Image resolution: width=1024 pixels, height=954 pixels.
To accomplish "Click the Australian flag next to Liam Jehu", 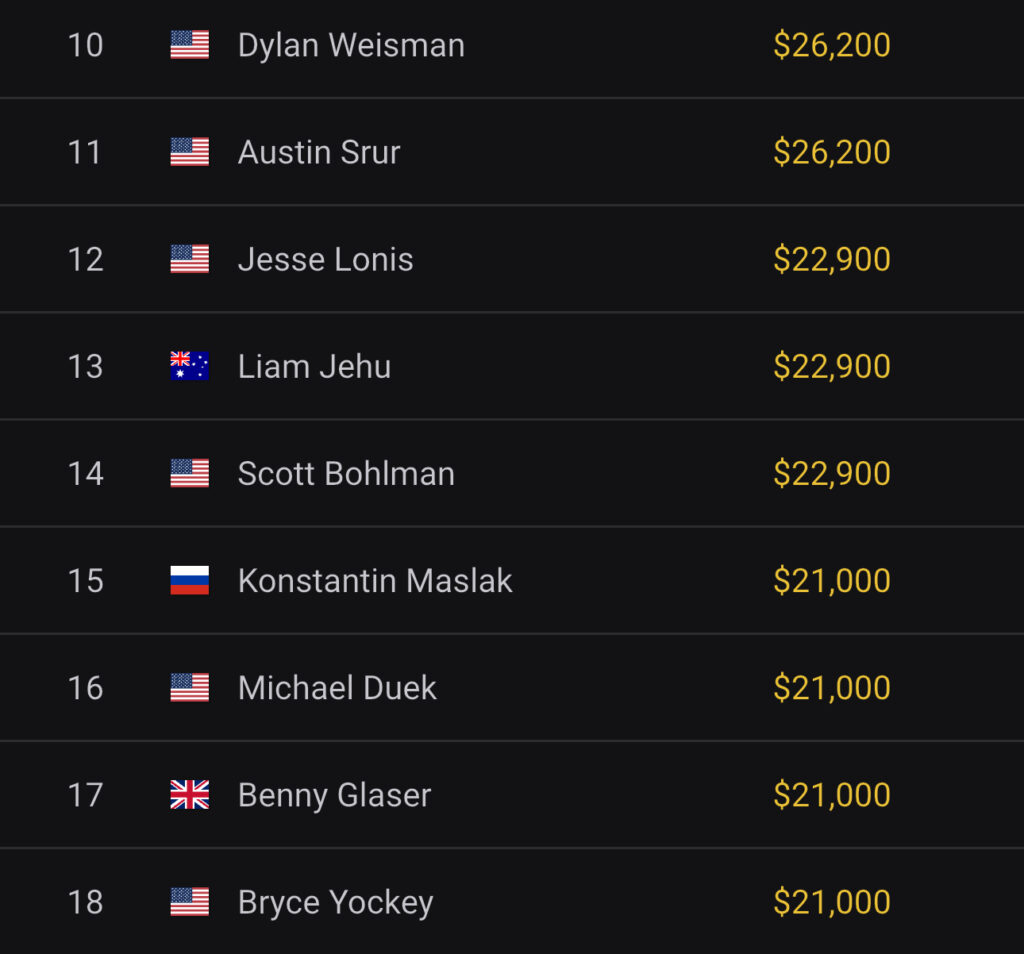I will (189, 366).
